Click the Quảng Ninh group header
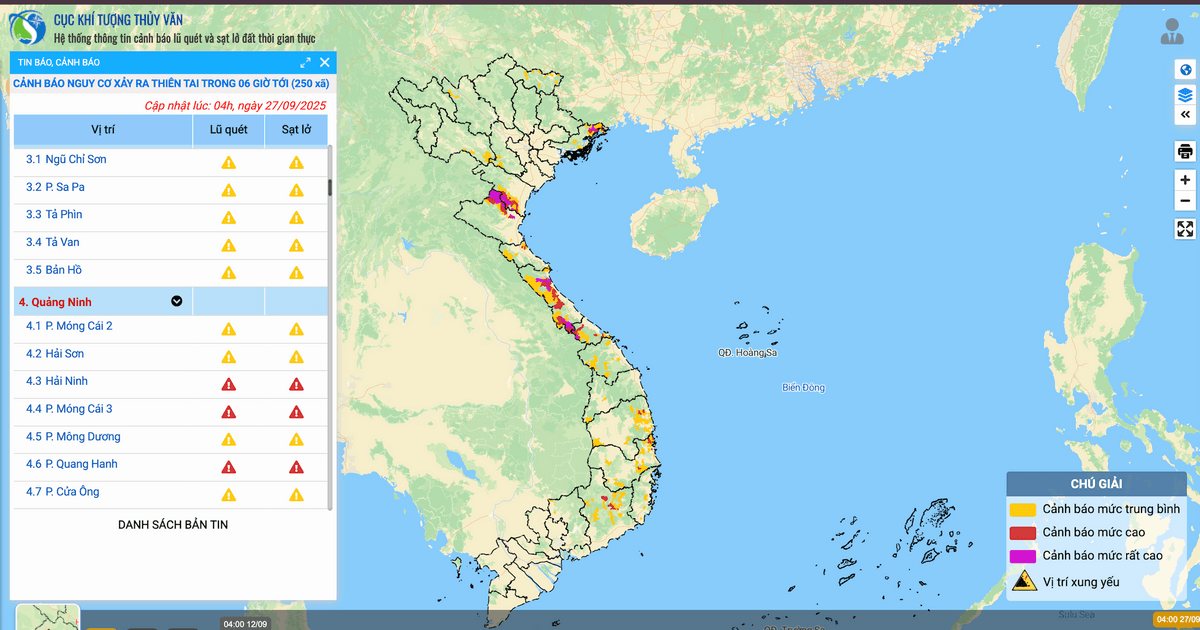 pos(170,301)
